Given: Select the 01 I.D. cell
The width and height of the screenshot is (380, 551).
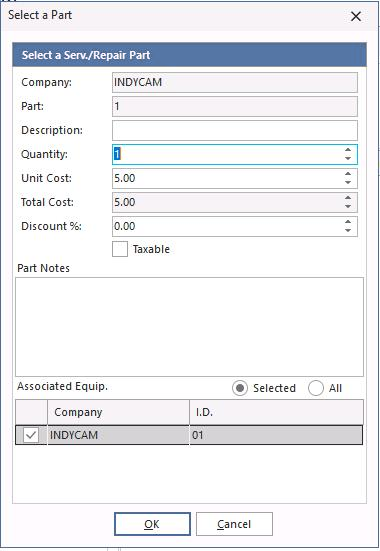Looking at the screenshot, I should click(x=276, y=435).
